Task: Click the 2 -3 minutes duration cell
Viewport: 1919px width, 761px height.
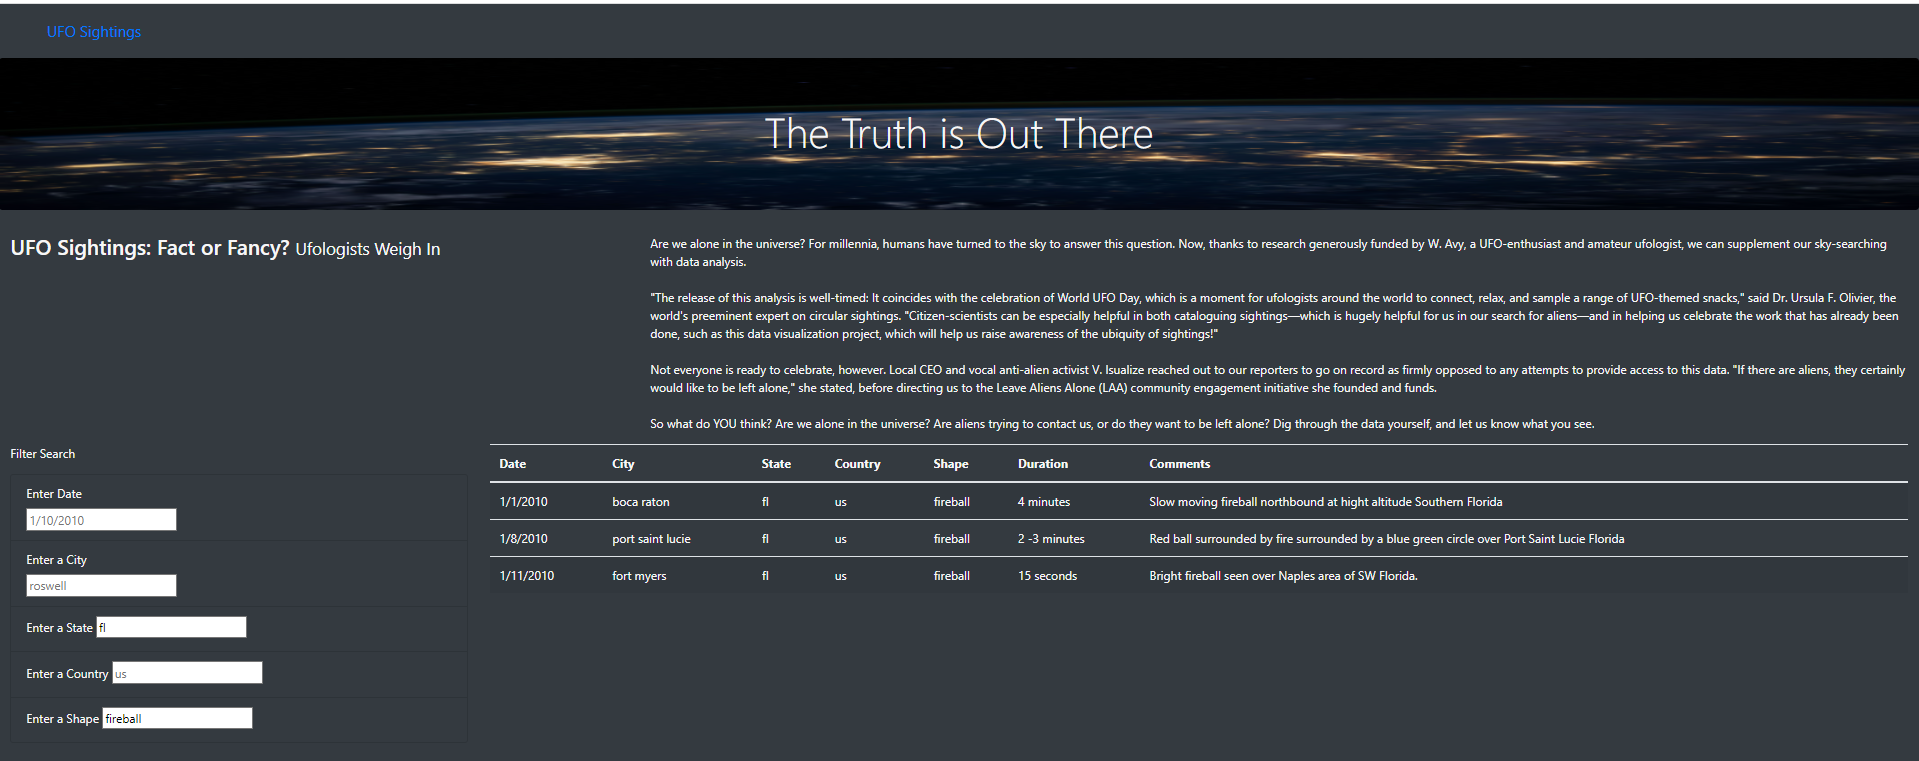Action: tap(1051, 539)
